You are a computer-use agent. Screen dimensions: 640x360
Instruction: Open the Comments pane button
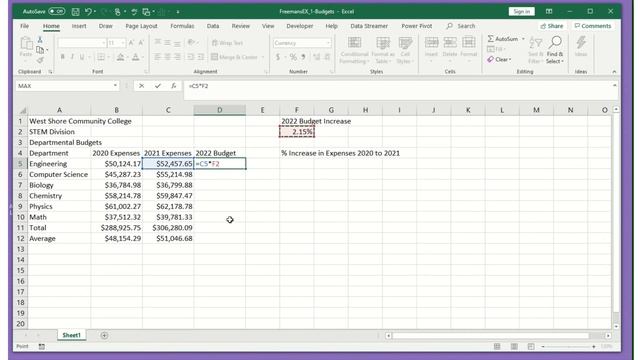pyautogui.click(x=593, y=26)
